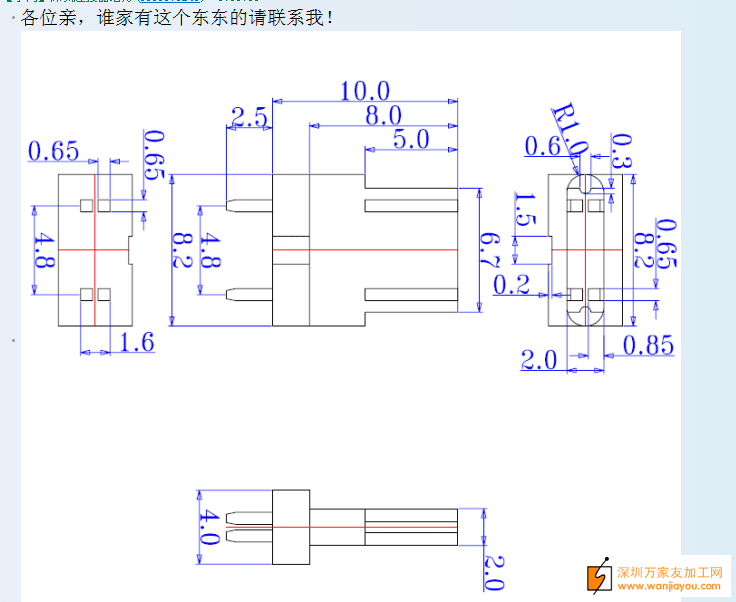Click the 2.5 pin length dimension
Image resolution: width=736 pixels, height=602 pixels.
(x=248, y=118)
